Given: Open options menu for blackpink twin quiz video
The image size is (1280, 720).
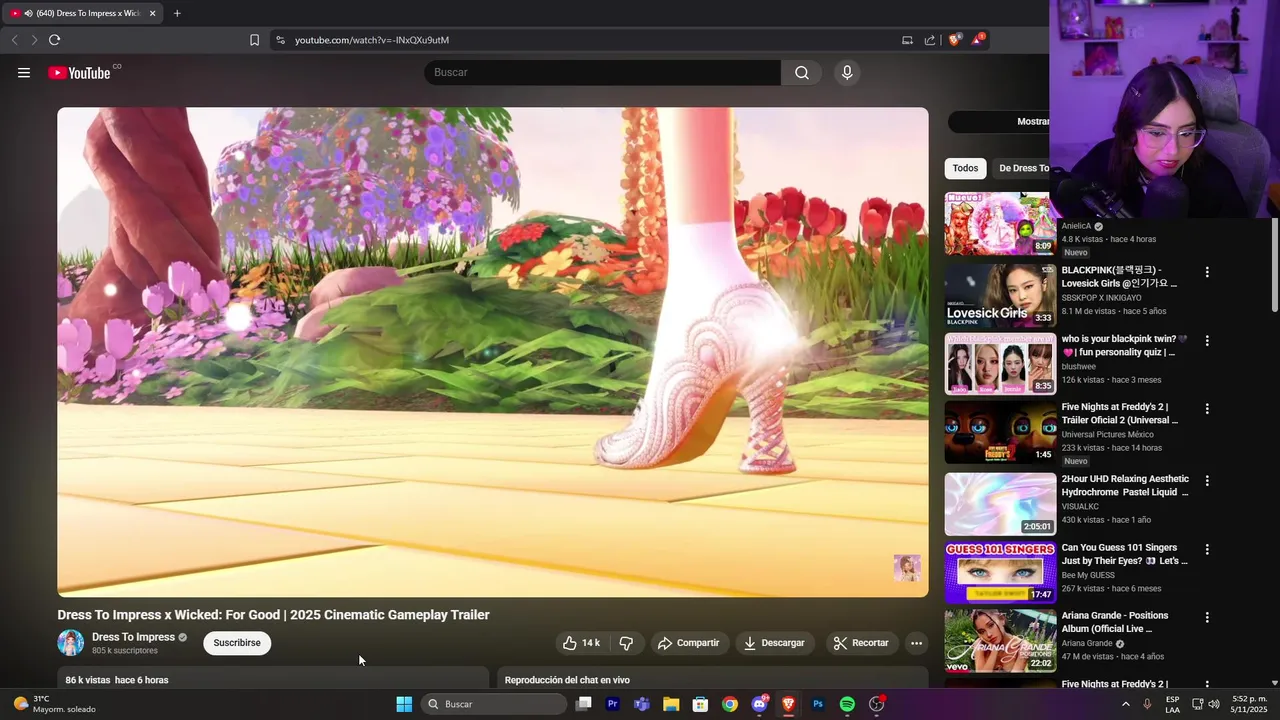Looking at the screenshot, I should tap(1207, 341).
